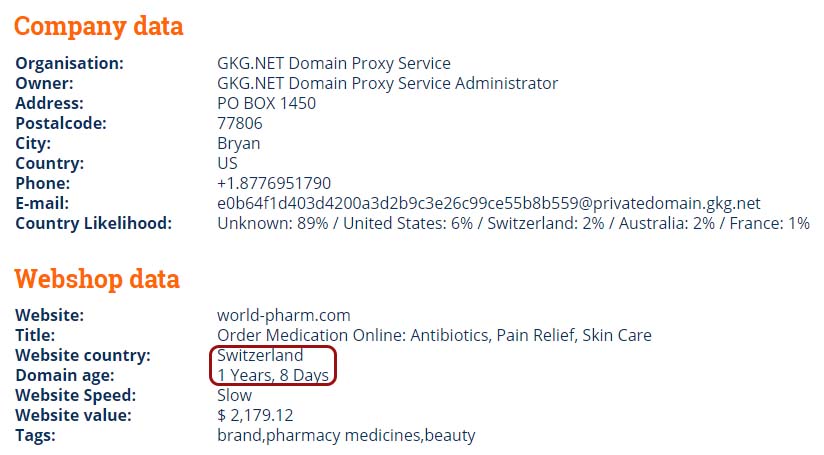Click the domain age 1 Years, 8 Days
Viewport: 824px width, 455px height.
pyautogui.click(x=273, y=375)
